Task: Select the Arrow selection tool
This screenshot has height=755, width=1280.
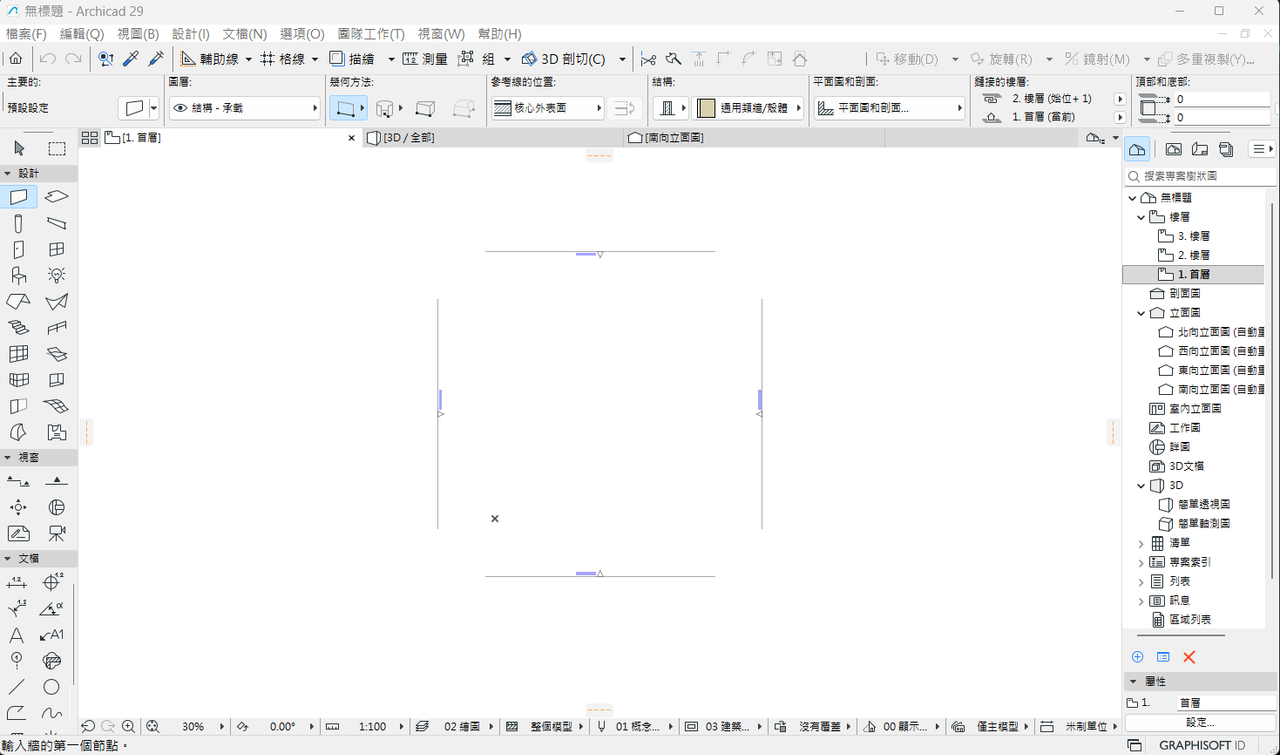Action: click(19, 149)
